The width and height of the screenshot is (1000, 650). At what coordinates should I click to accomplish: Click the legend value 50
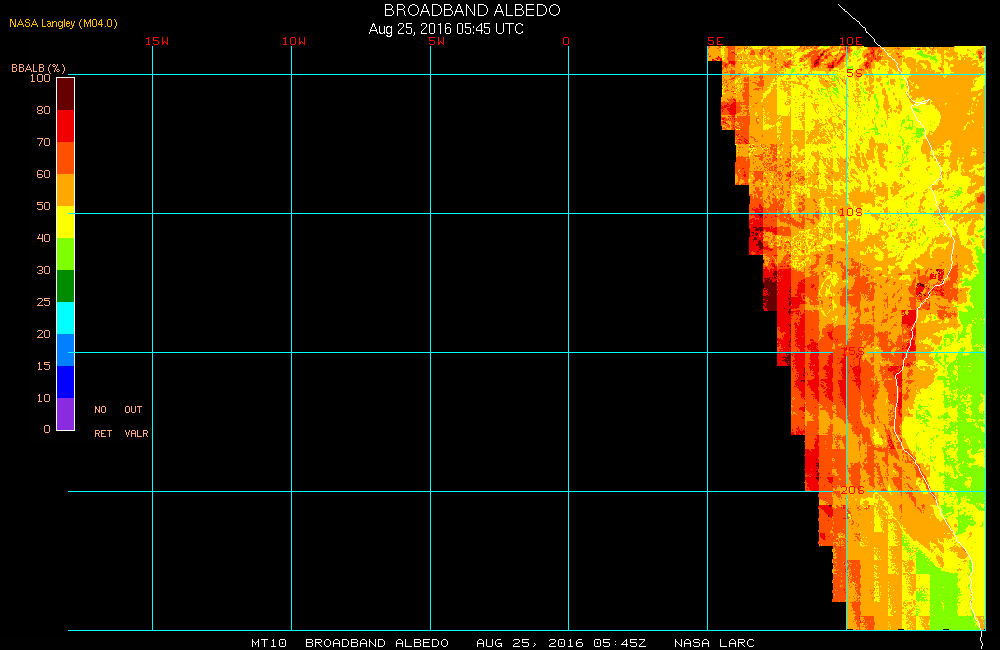tap(43, 205)
